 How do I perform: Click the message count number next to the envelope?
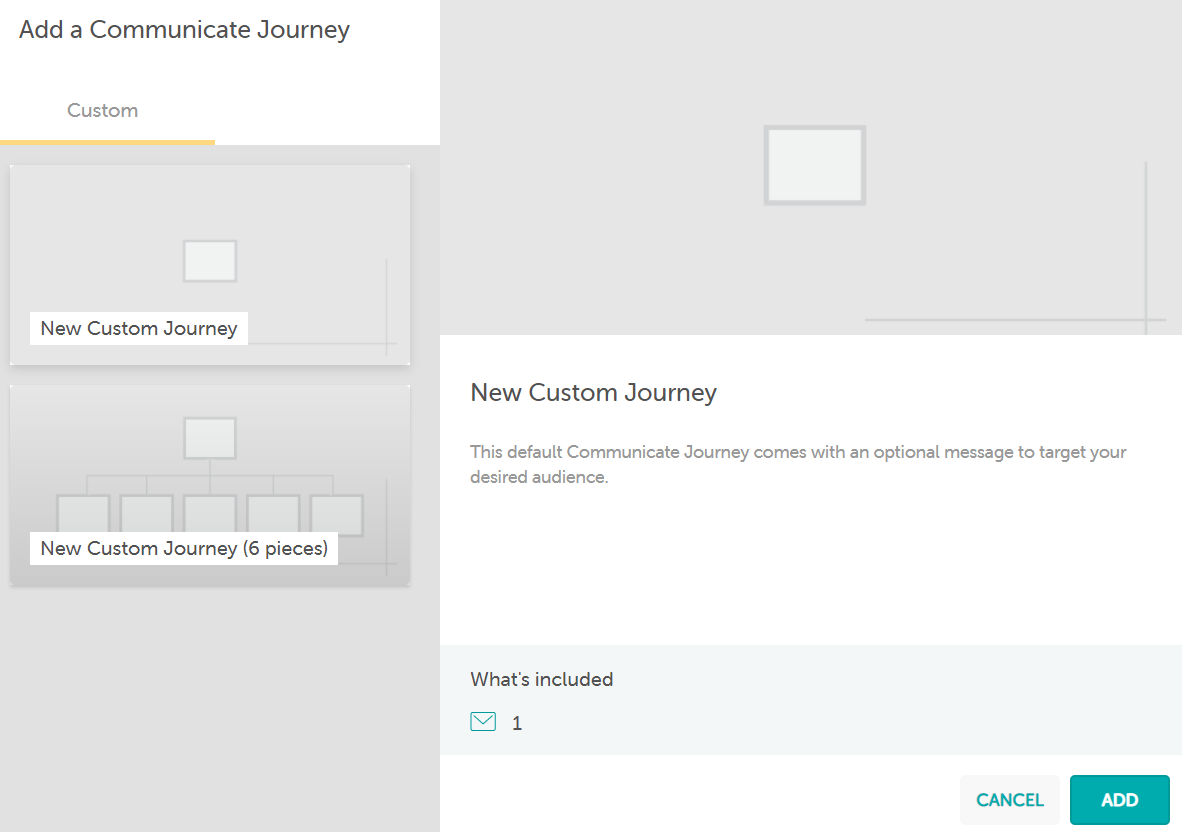[x=517, y=722]
